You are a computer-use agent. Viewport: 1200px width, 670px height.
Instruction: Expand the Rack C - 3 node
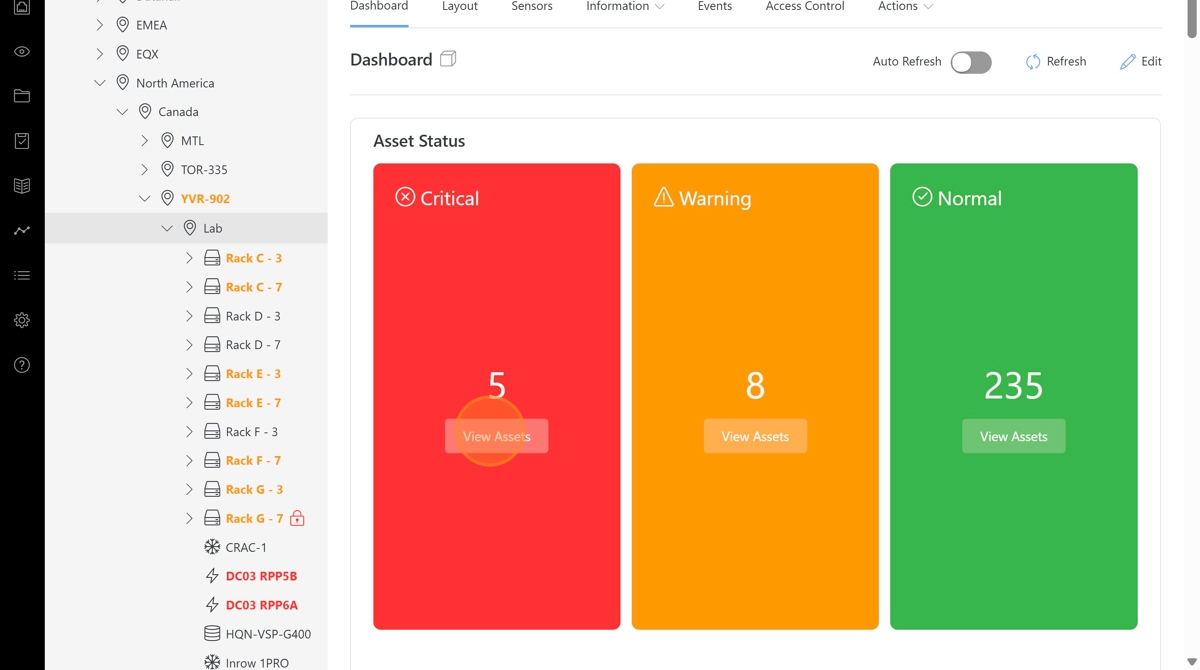pos(189,258)
